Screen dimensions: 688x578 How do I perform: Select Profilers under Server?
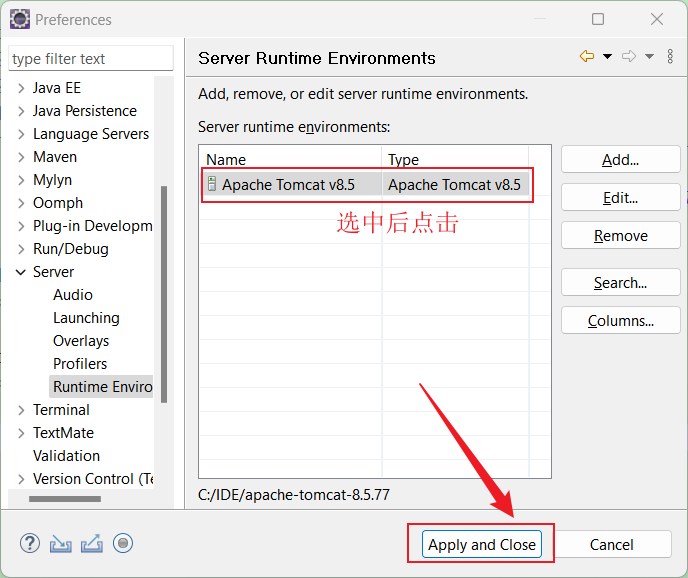point(80,364)
